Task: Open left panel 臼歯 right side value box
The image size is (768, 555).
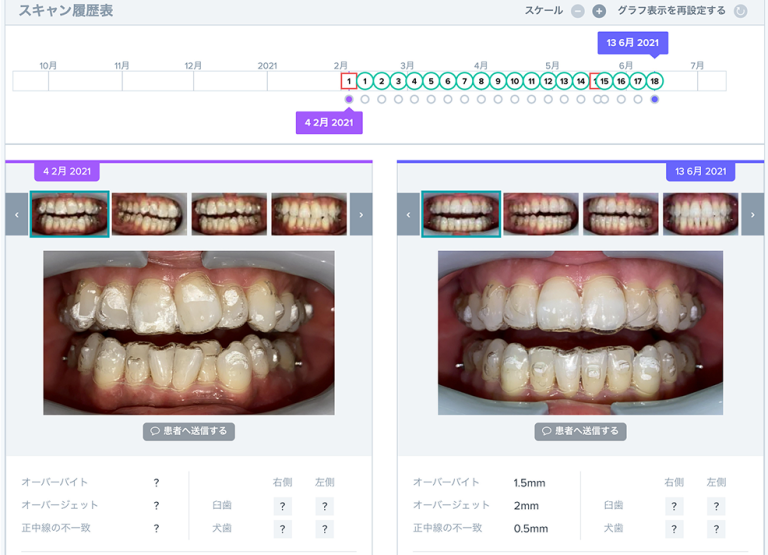Action: [x=284, y=506]
